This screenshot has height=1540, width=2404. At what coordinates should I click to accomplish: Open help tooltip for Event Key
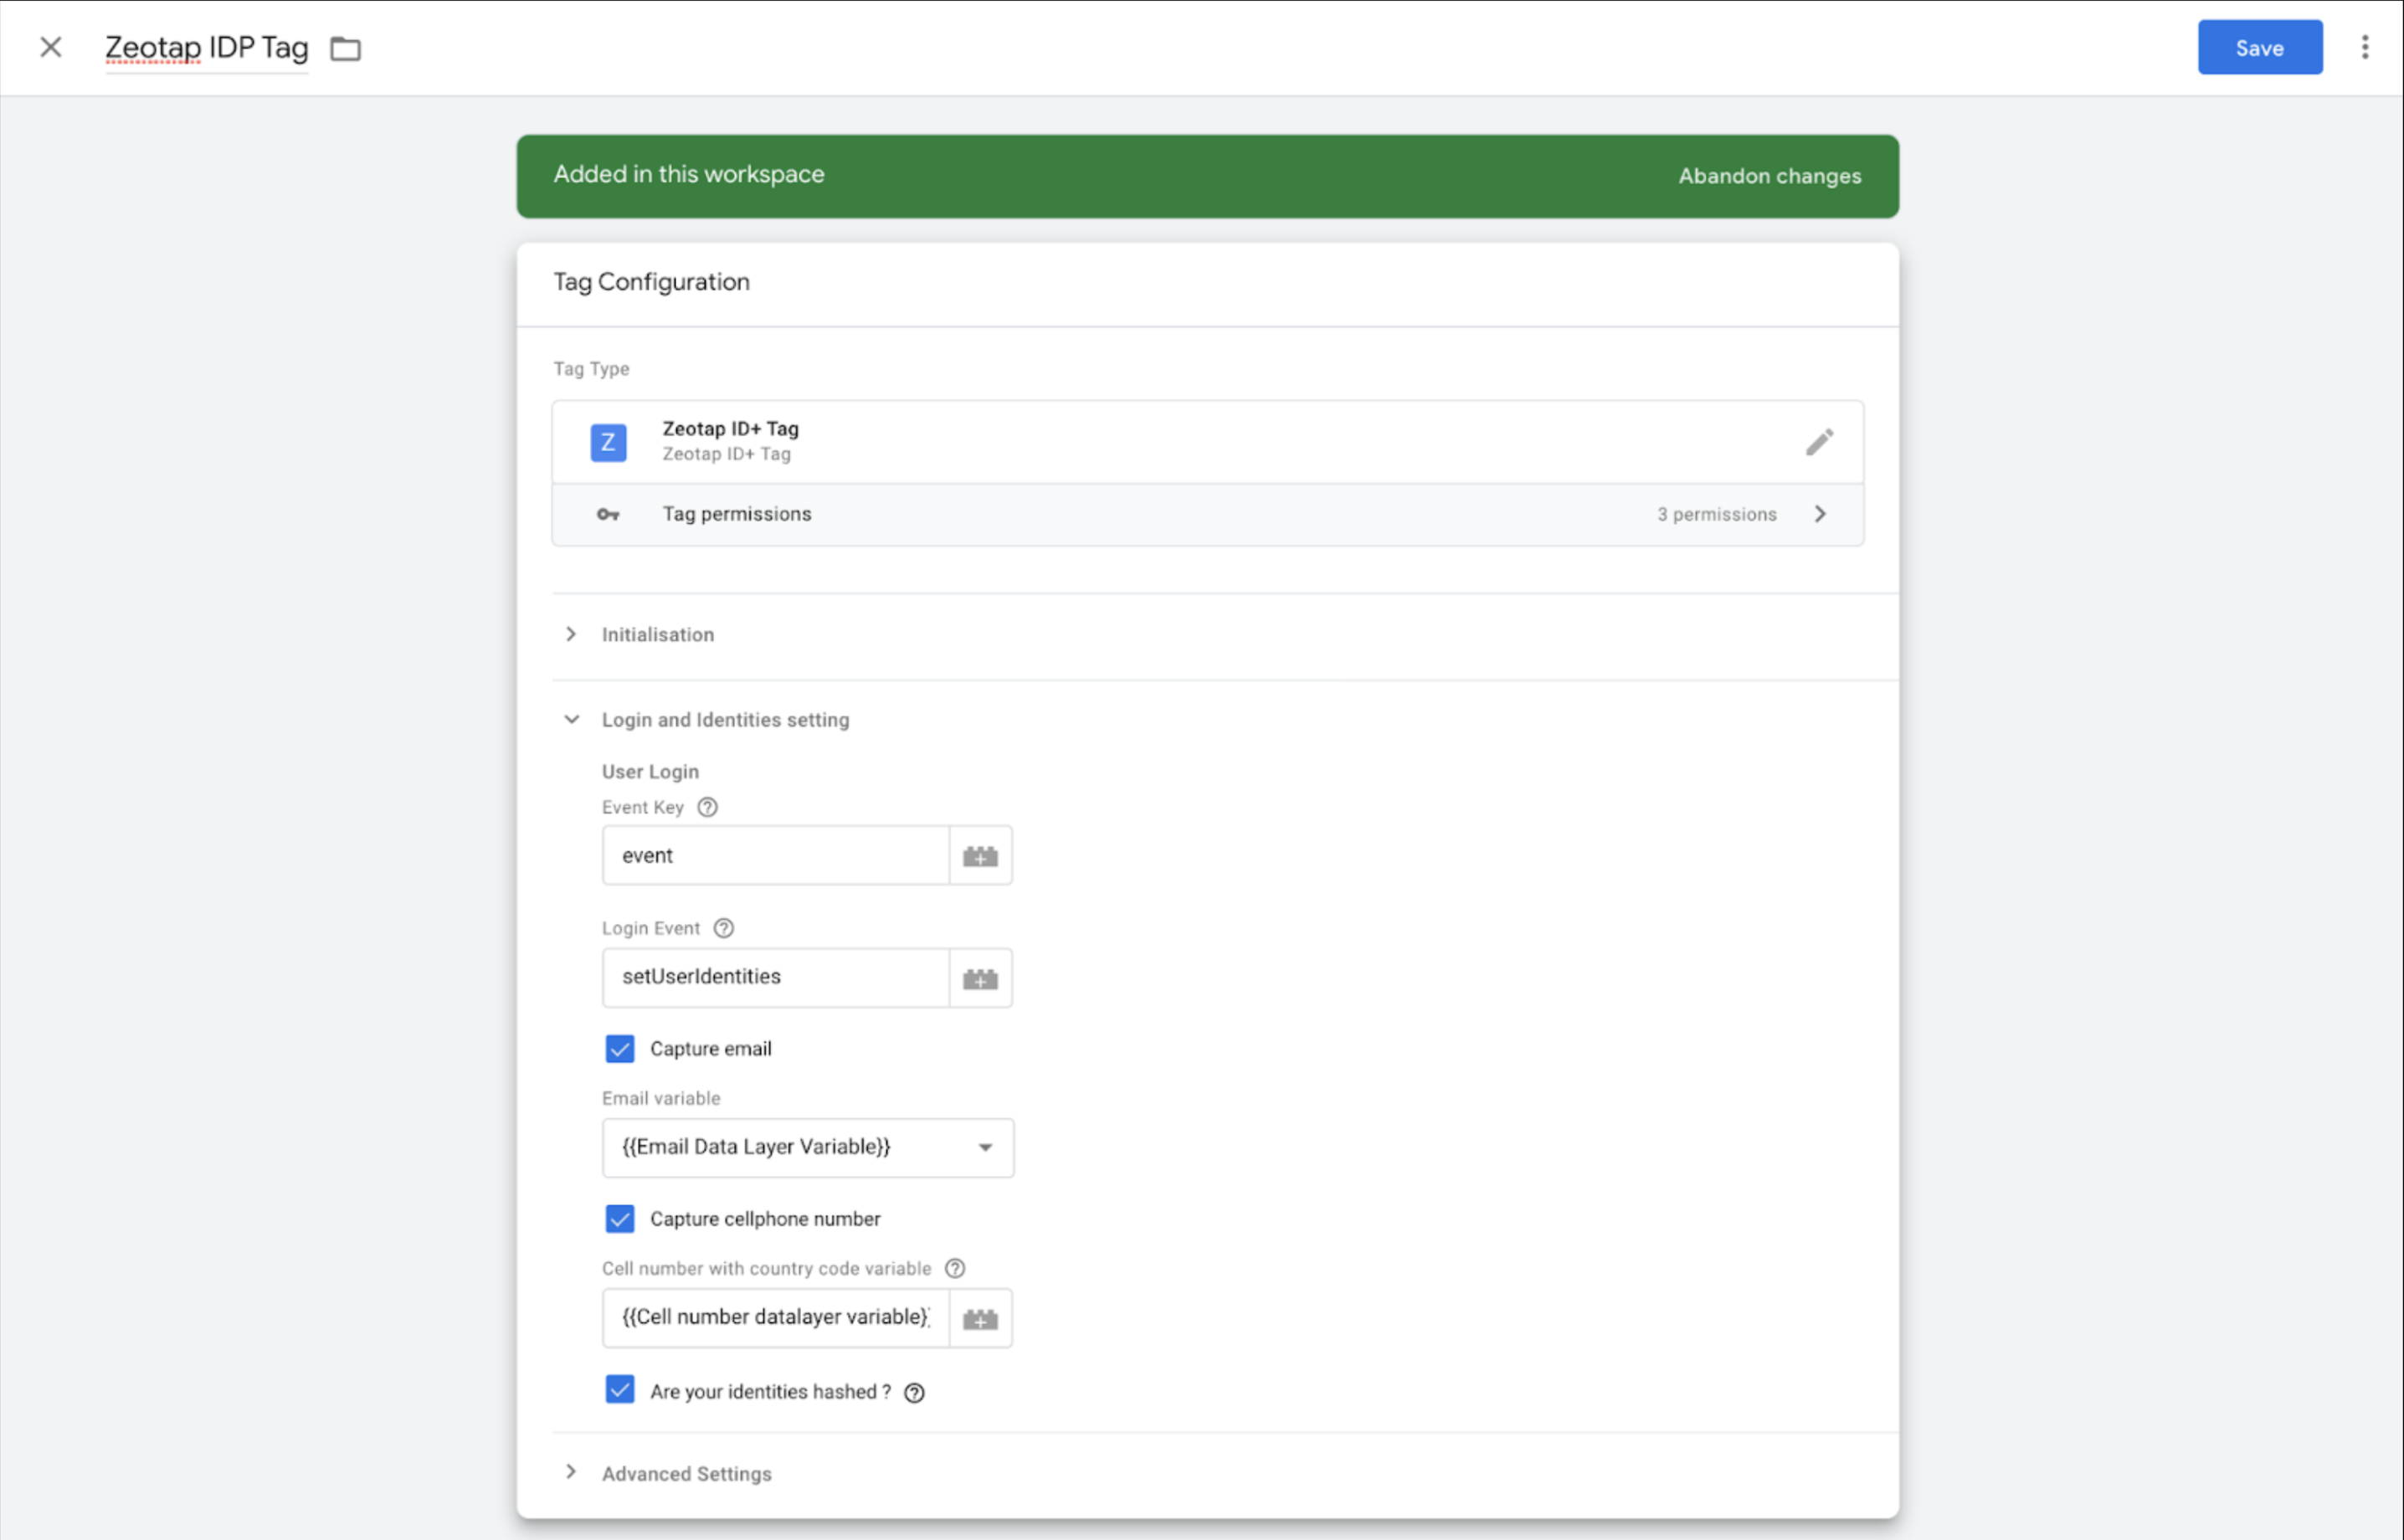coord(707,807)
